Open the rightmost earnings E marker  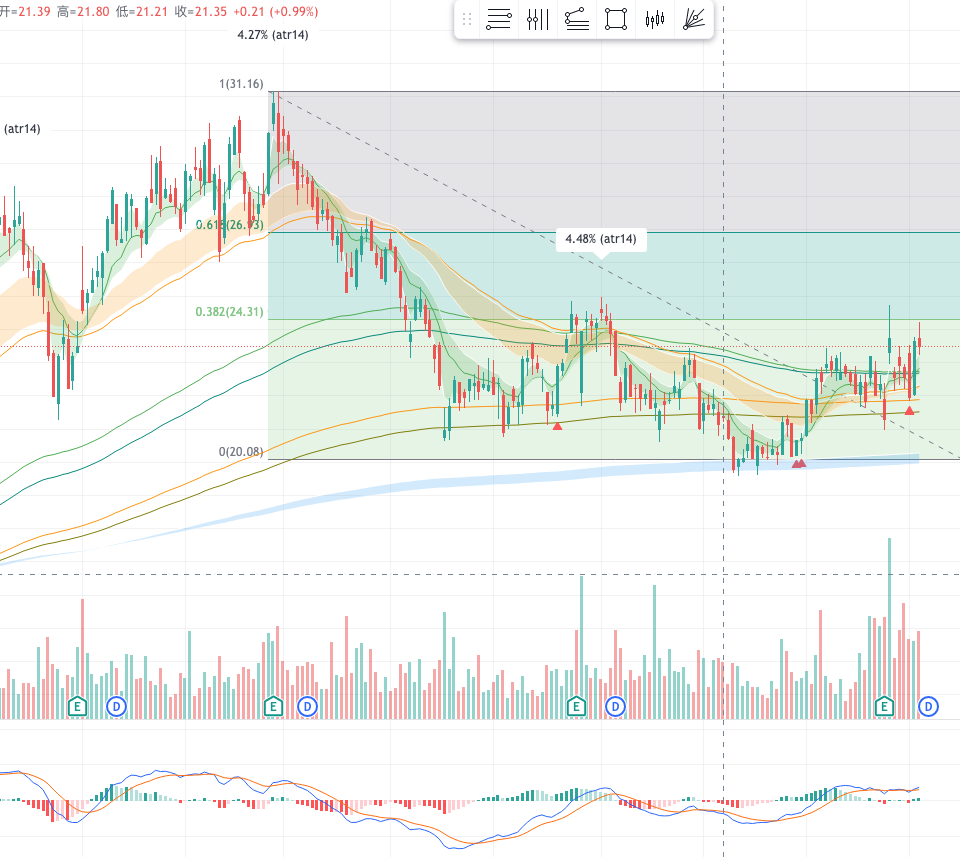[884, 706]
